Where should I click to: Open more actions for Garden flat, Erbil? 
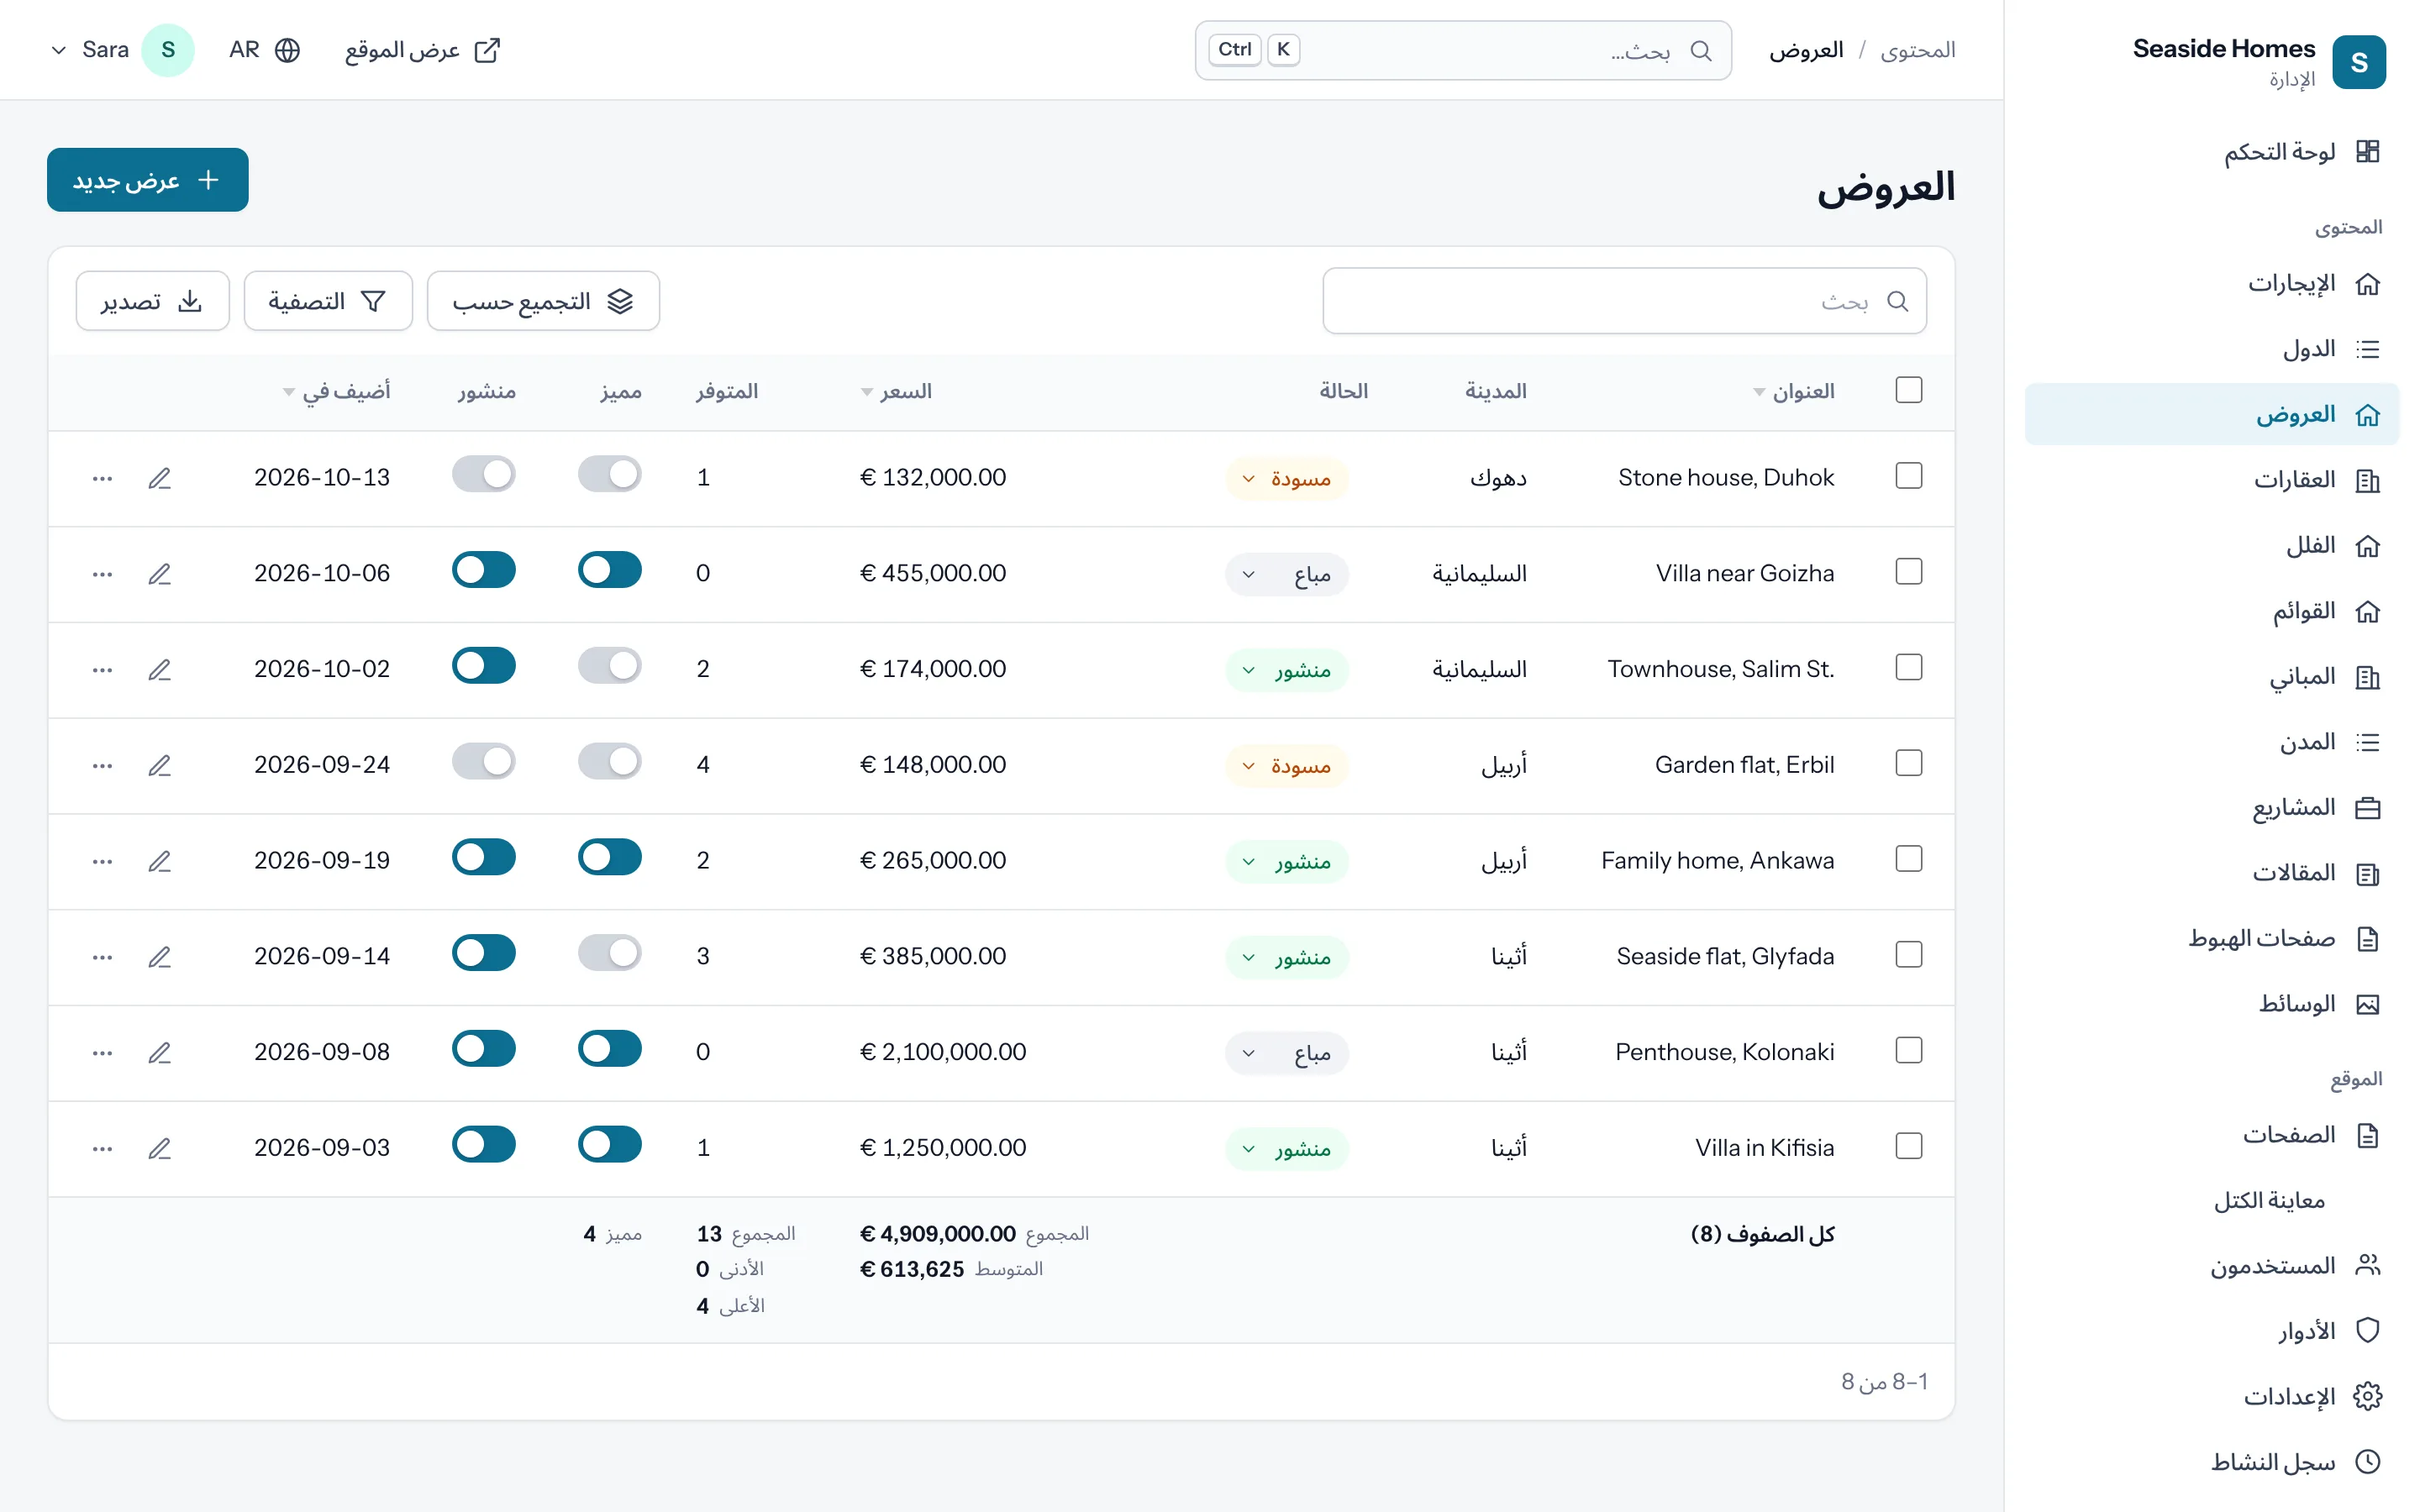102,766
